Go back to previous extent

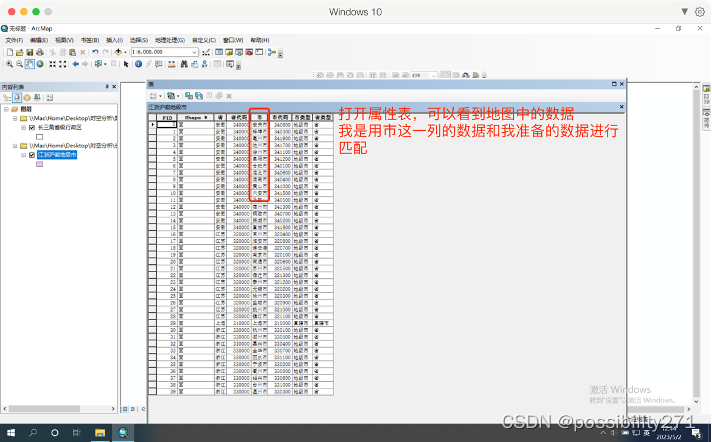(x=75, y=64)
